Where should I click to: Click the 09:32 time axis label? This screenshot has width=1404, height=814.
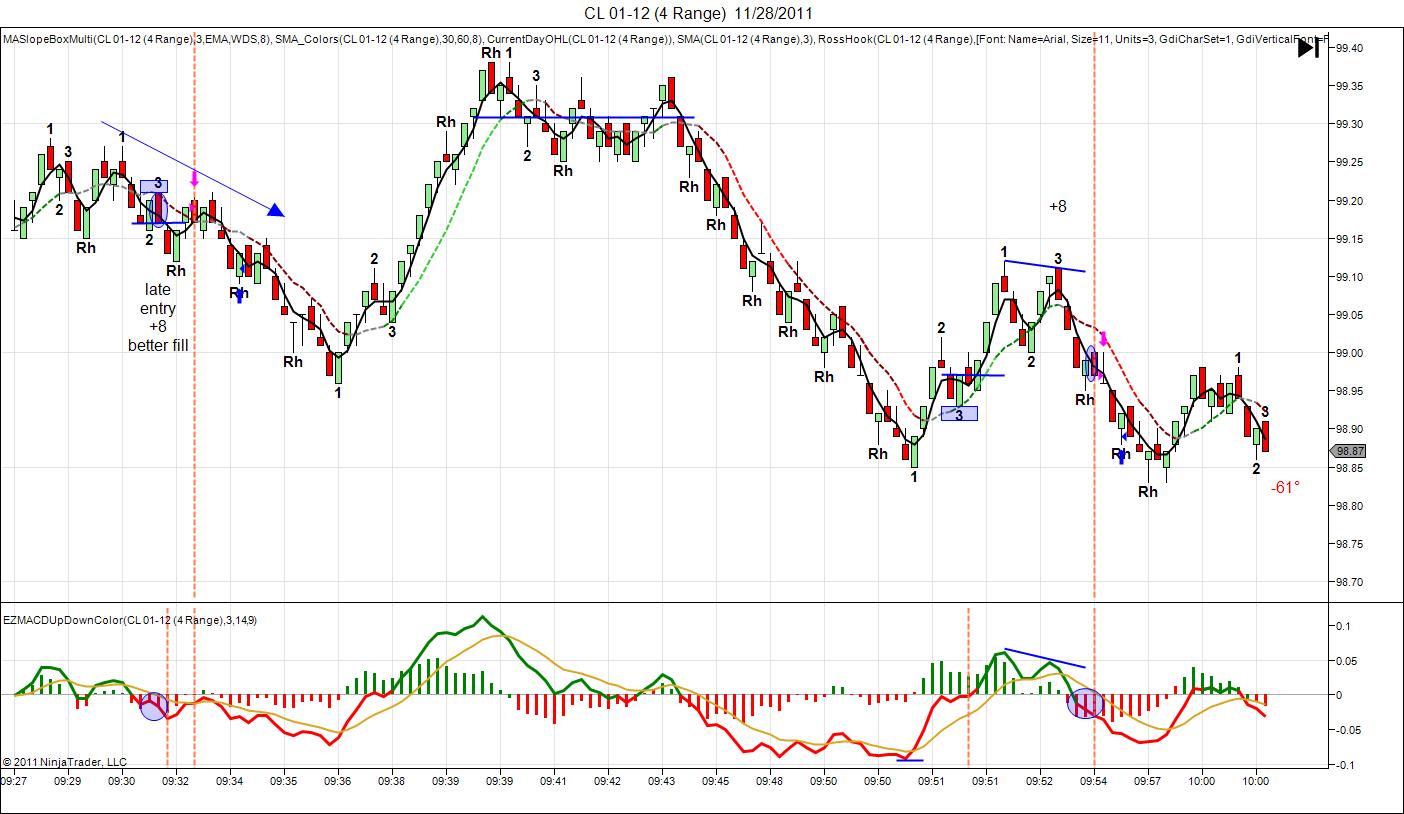point(176,781)
